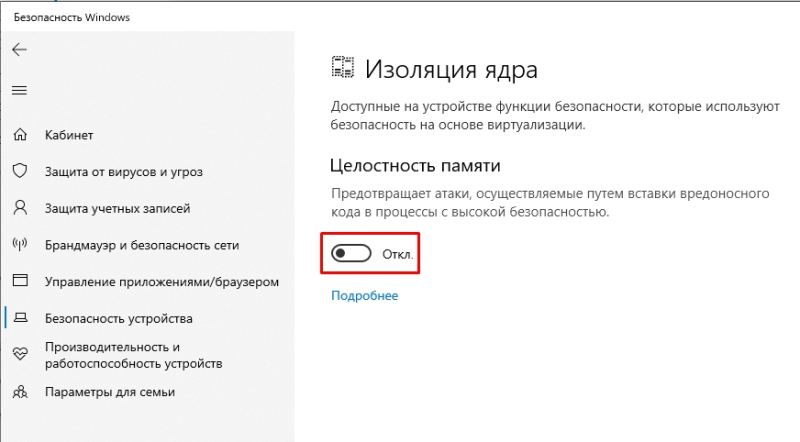The height and width of the screenshot is (442, 800).
Task: Open the hamburger navigation menu
Action: [x=19, y=91]
